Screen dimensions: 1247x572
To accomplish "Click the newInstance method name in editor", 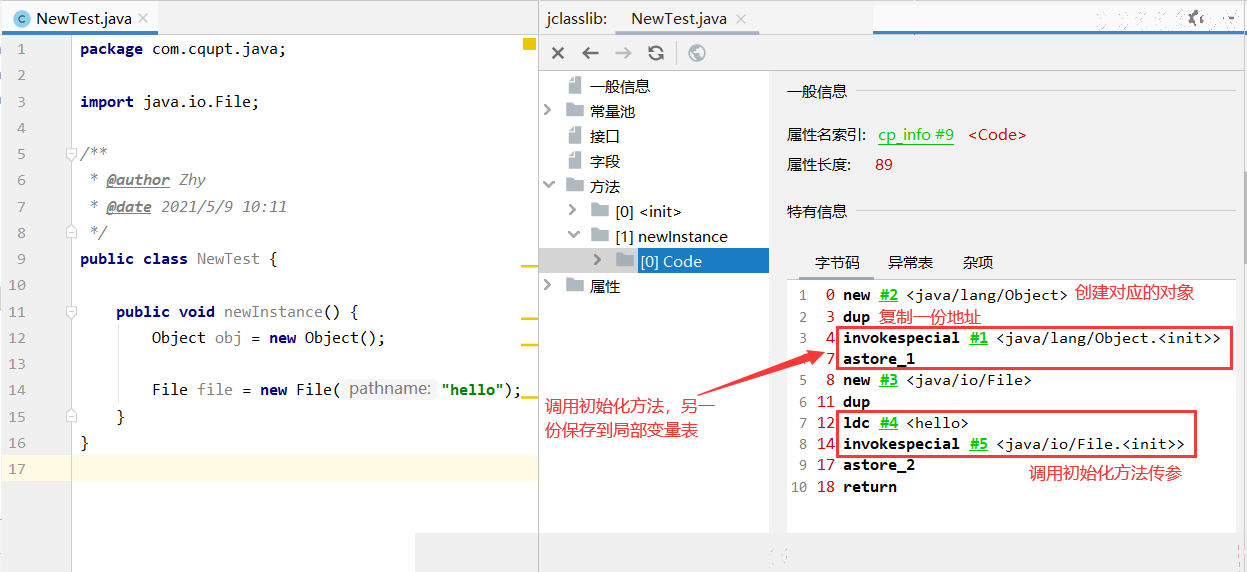I will tap(273, 312).
